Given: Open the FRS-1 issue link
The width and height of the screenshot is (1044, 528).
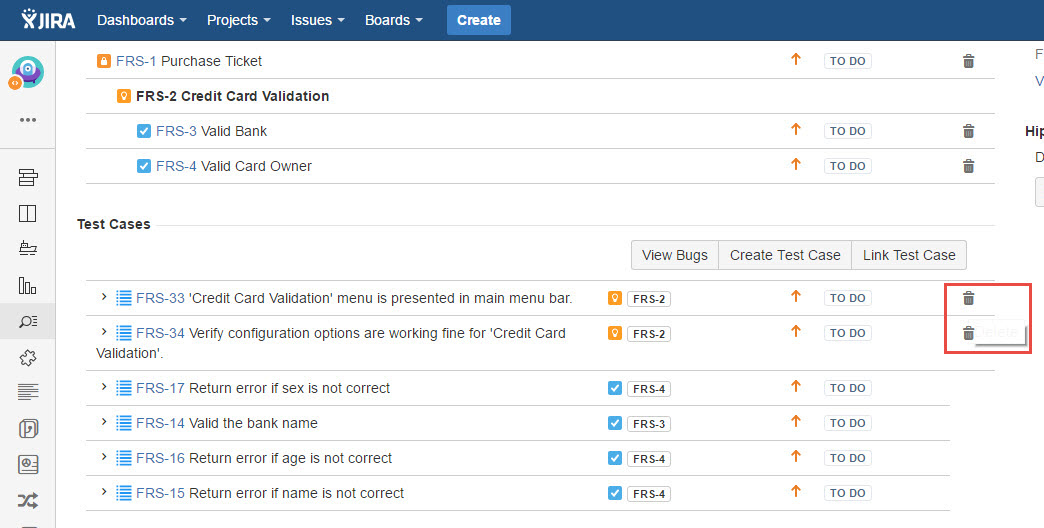Looking at the screenshot, I should click(x=136, y=61).
